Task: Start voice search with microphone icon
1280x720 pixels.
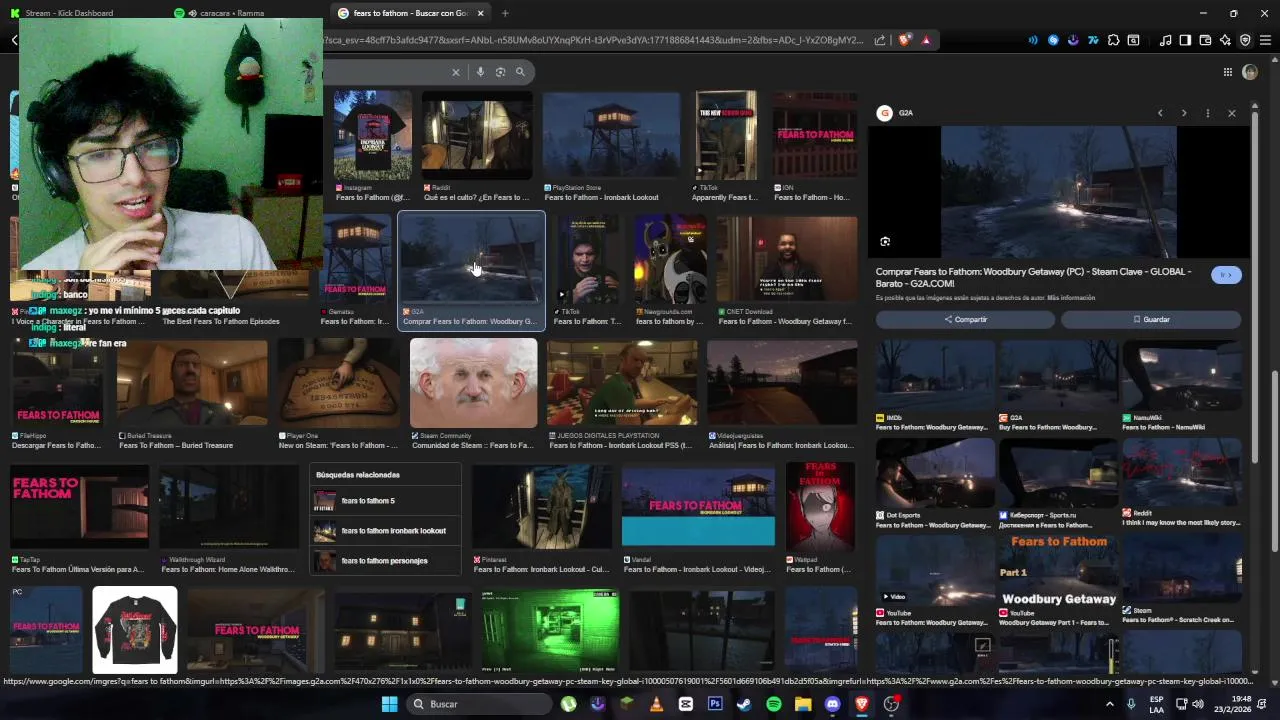Action: tap(480, 72)
